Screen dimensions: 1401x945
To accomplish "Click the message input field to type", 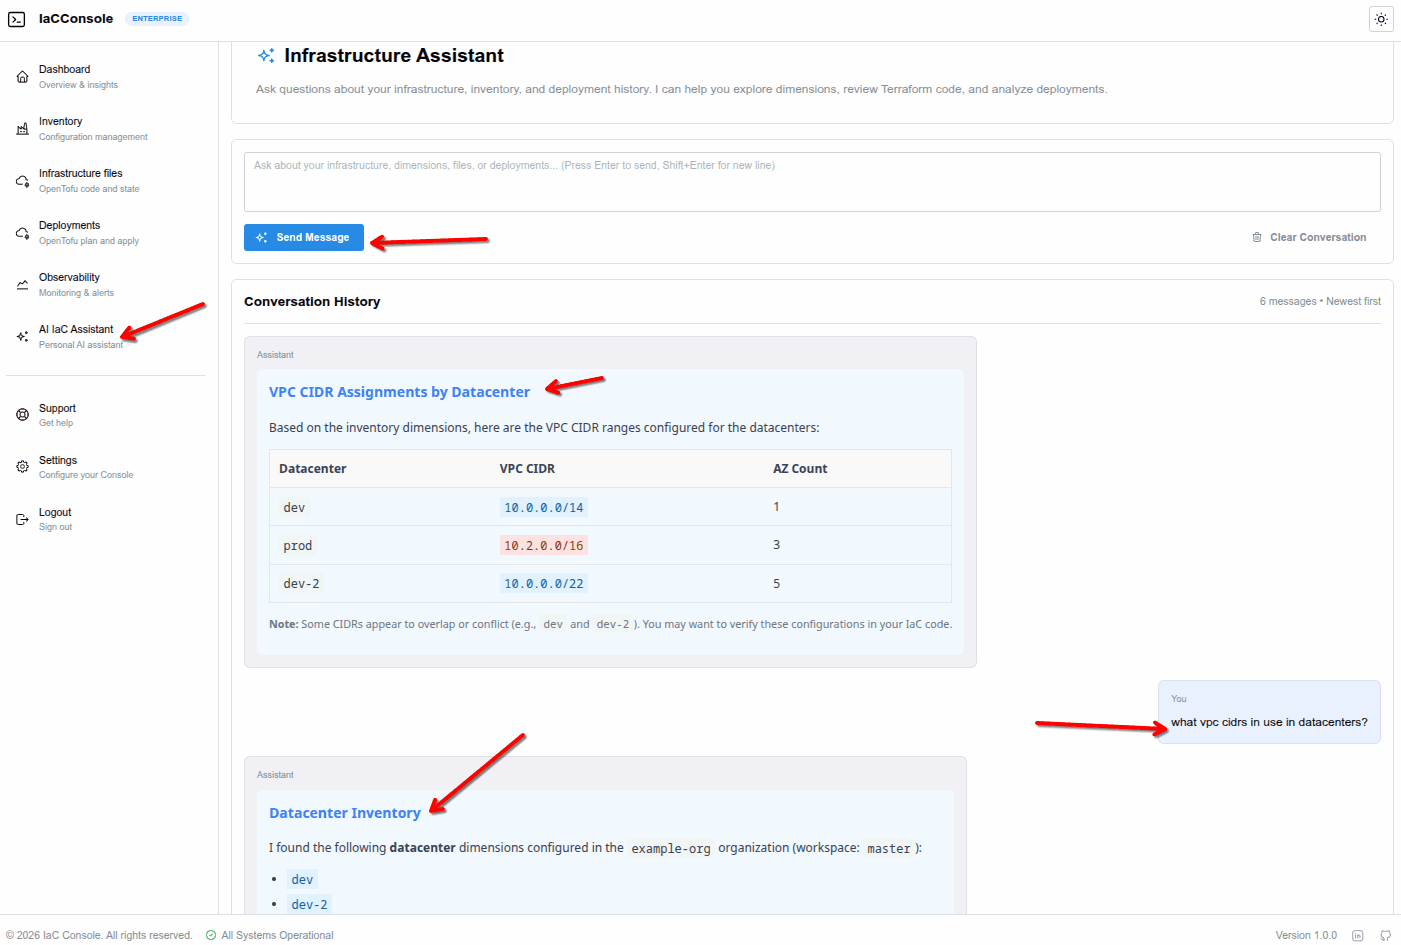I will 812,181.
